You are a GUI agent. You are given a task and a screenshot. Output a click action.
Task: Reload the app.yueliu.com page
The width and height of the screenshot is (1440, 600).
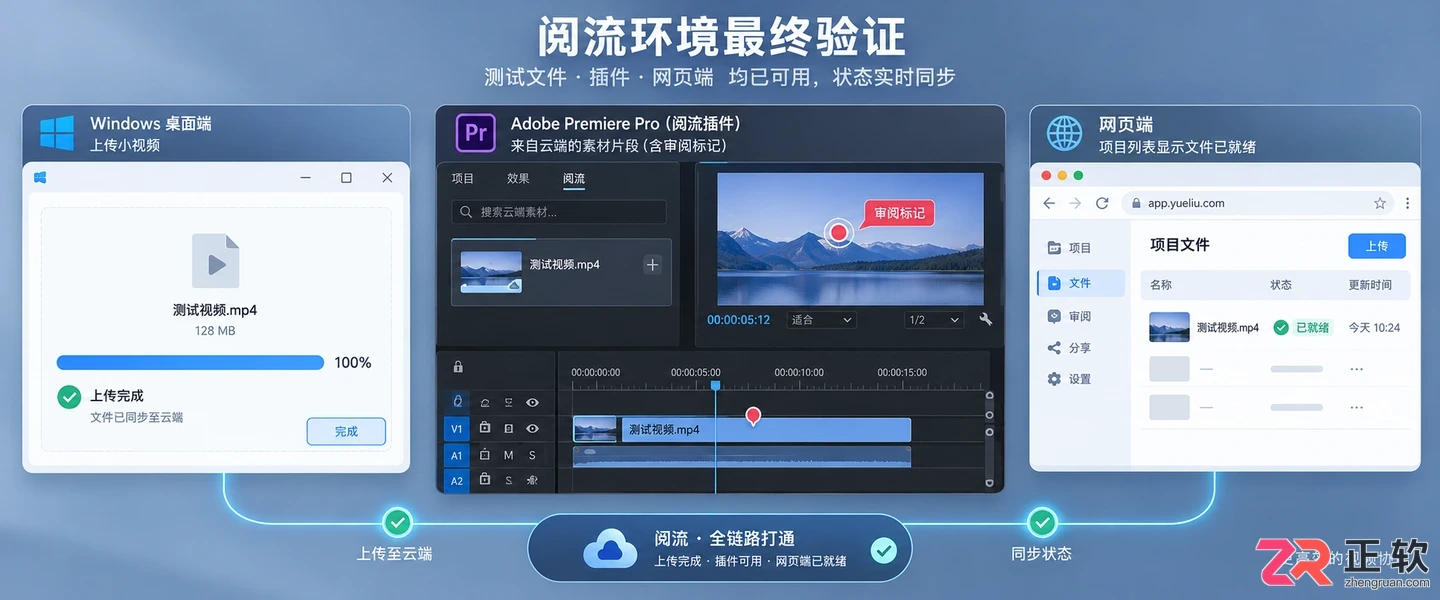point(1102,203)
